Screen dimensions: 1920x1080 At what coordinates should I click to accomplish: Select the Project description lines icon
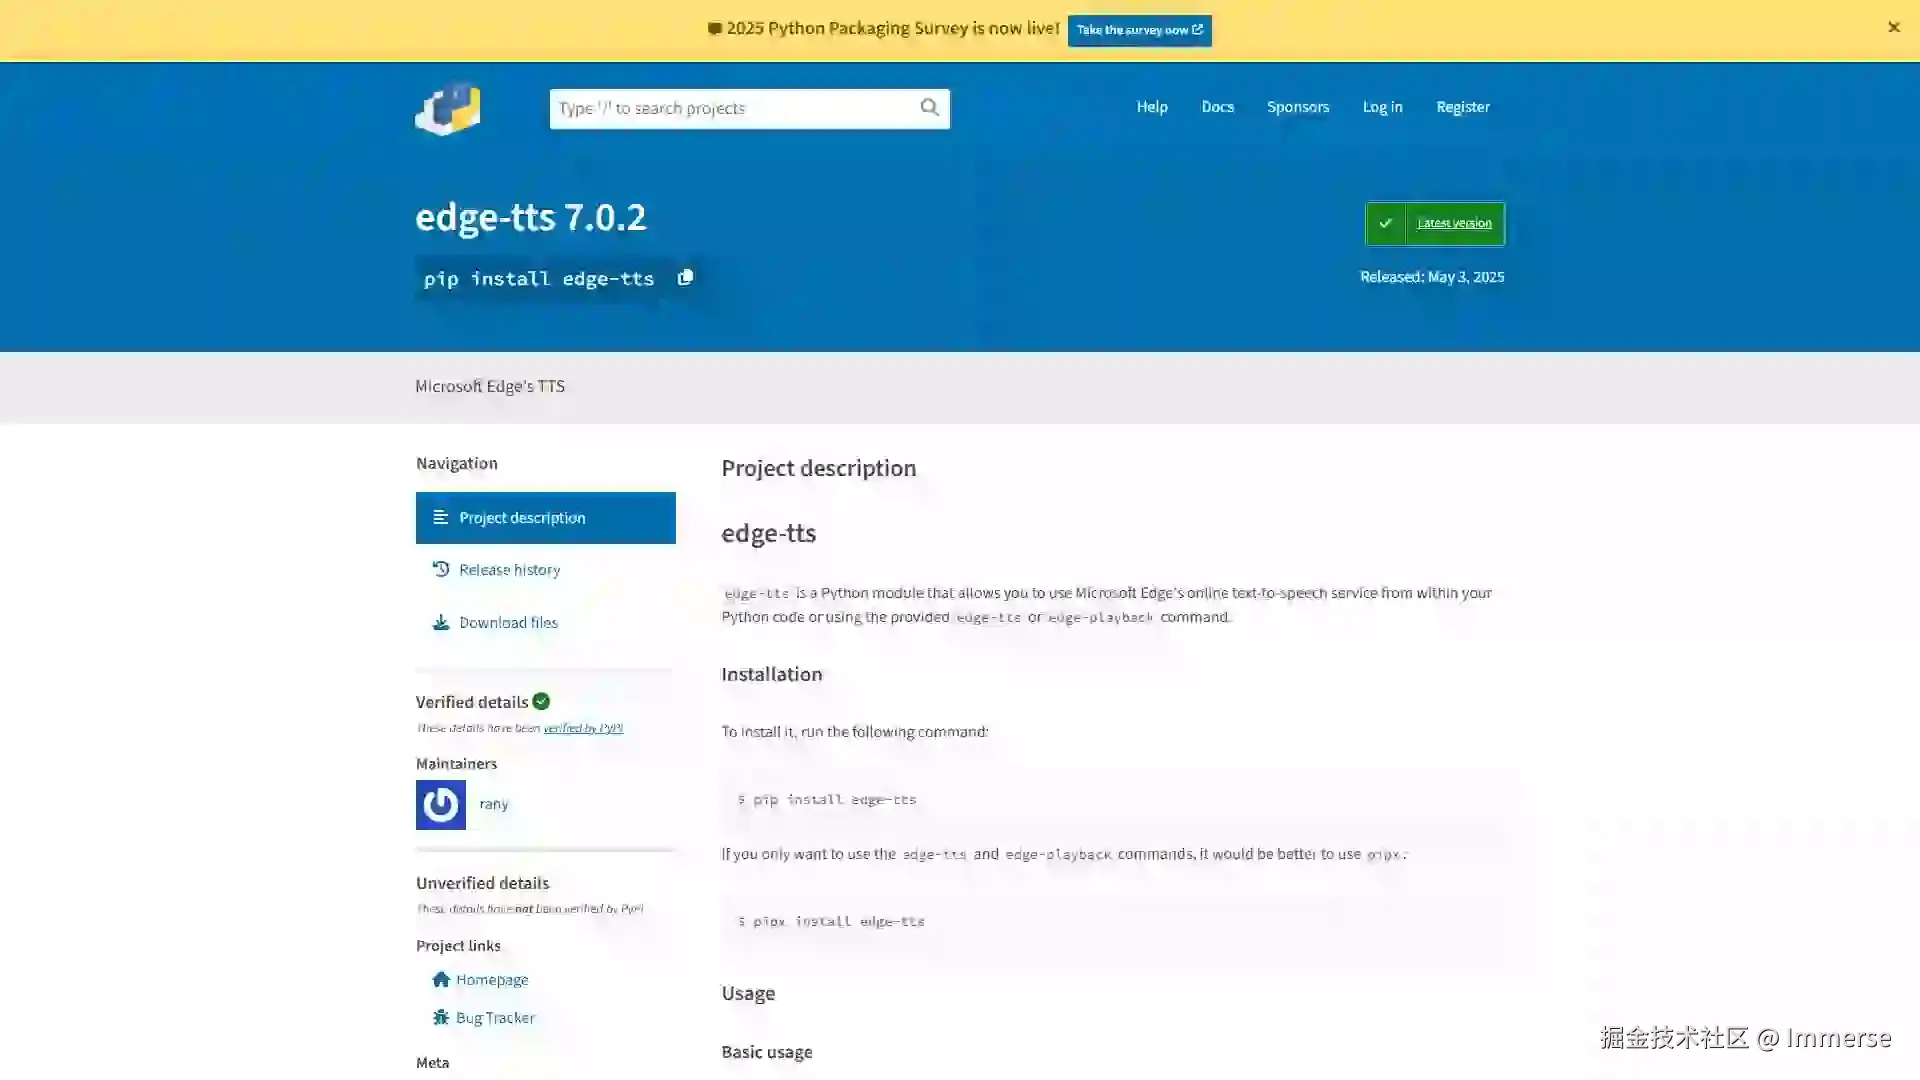click(x=441, y=517)
